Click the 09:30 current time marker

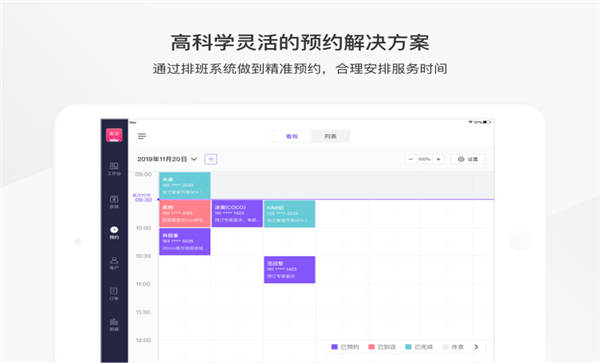tap(143, 200)
